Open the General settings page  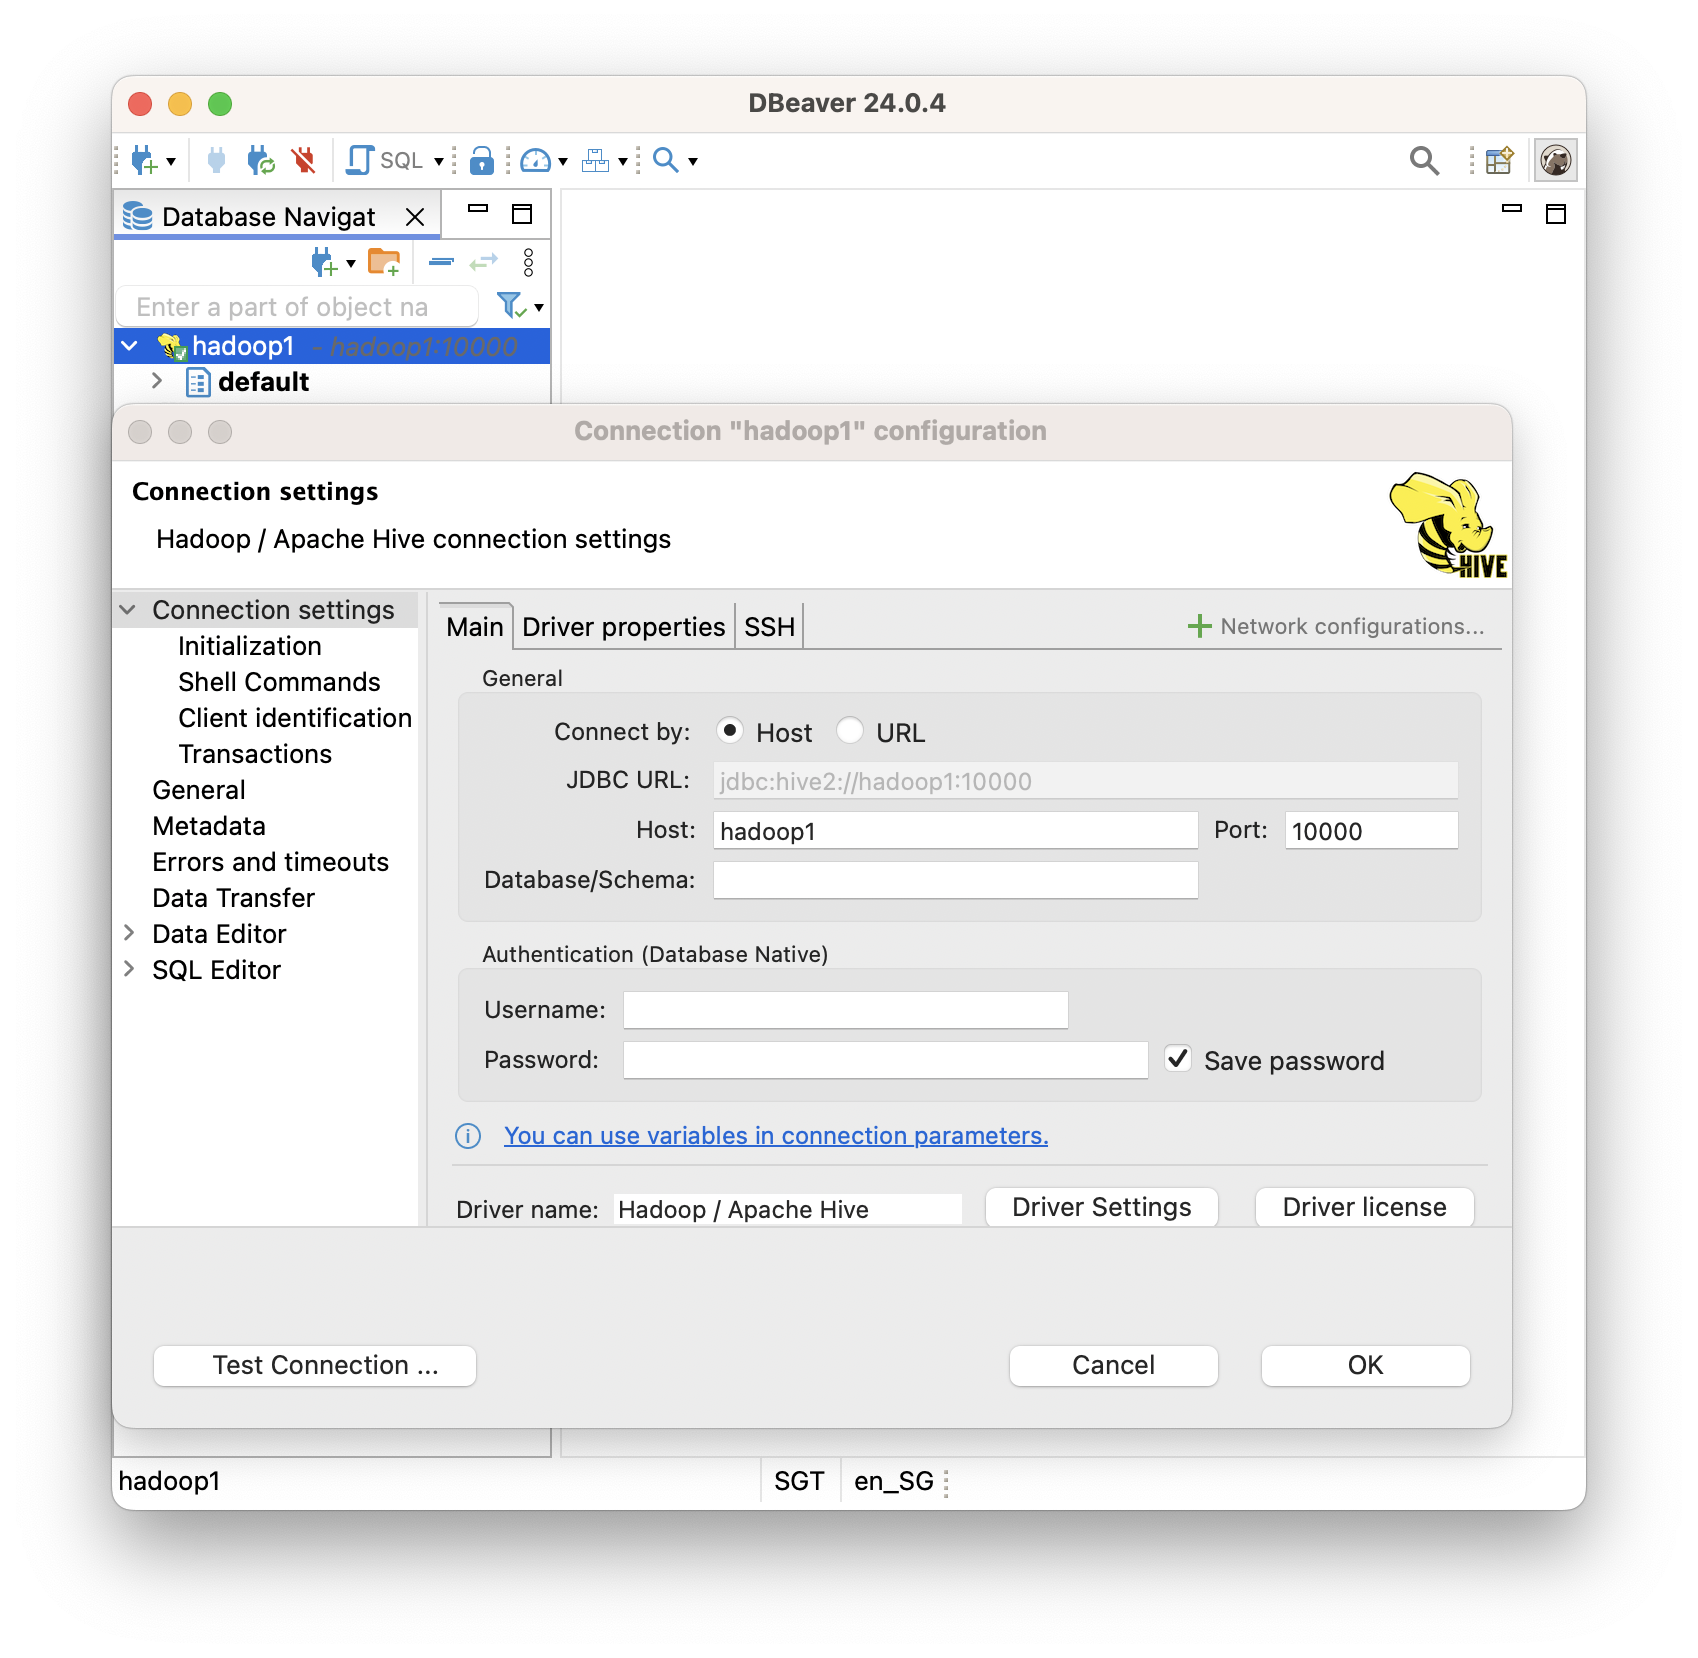[x=199, y=790]
